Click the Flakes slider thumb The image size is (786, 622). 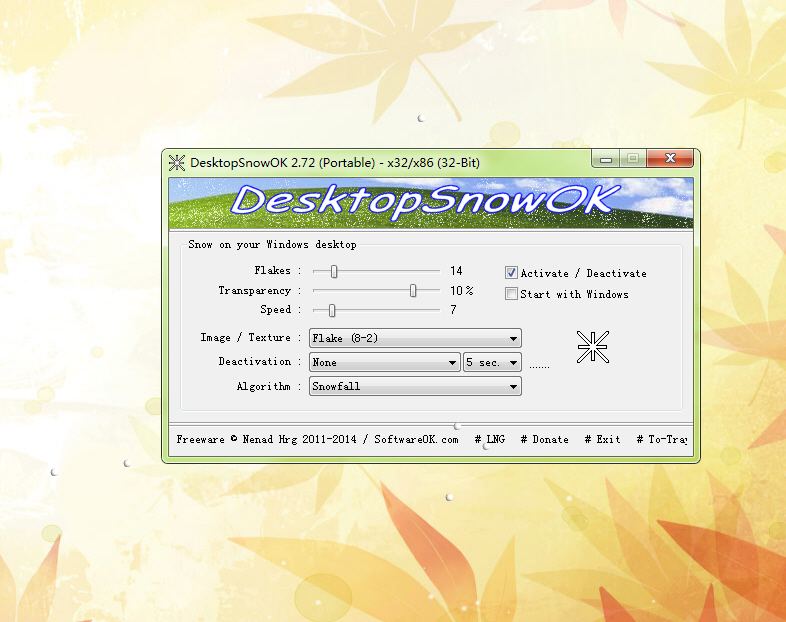pyautogui.click(x=334, y=271)
